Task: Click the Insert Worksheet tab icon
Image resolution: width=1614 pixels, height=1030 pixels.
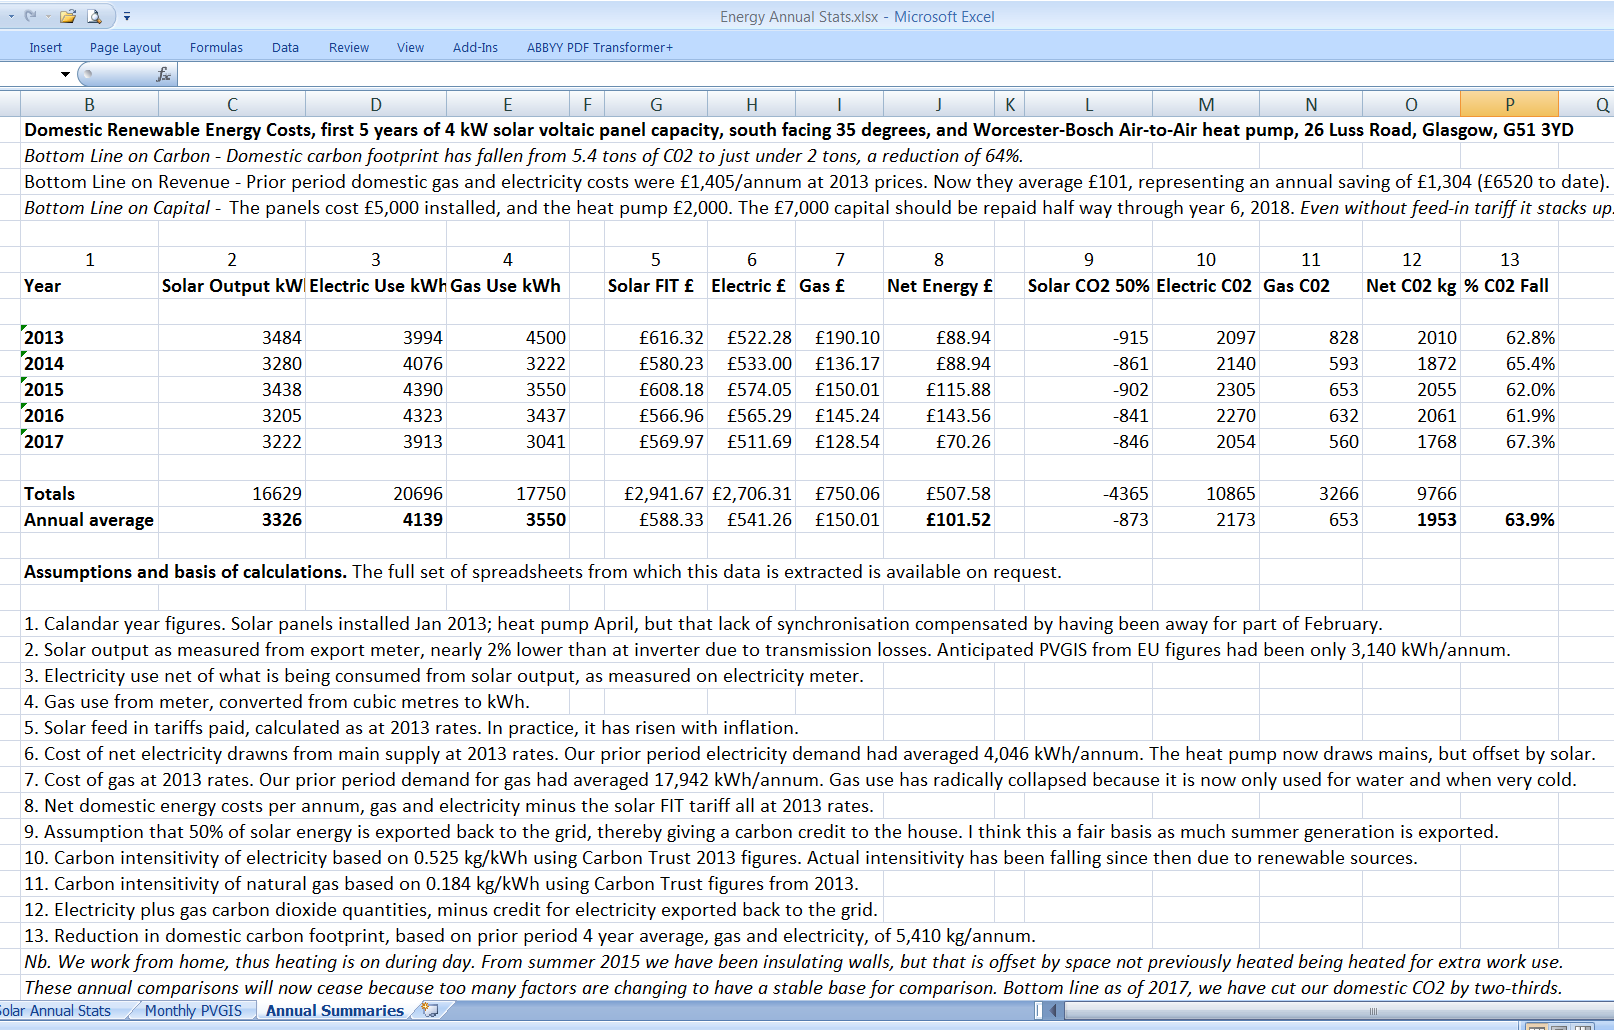Action: 430,1010
